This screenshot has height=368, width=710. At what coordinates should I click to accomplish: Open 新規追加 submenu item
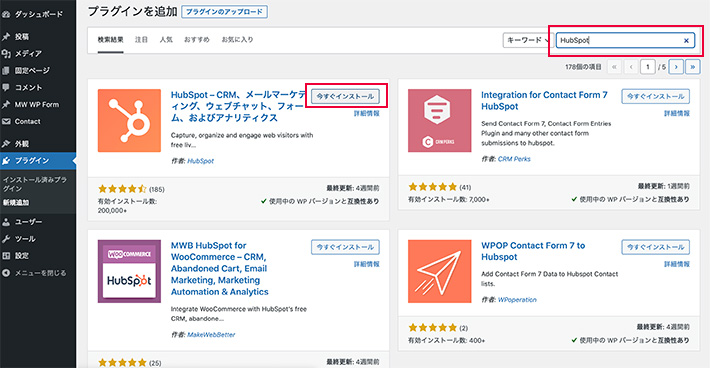coord(16,202)
